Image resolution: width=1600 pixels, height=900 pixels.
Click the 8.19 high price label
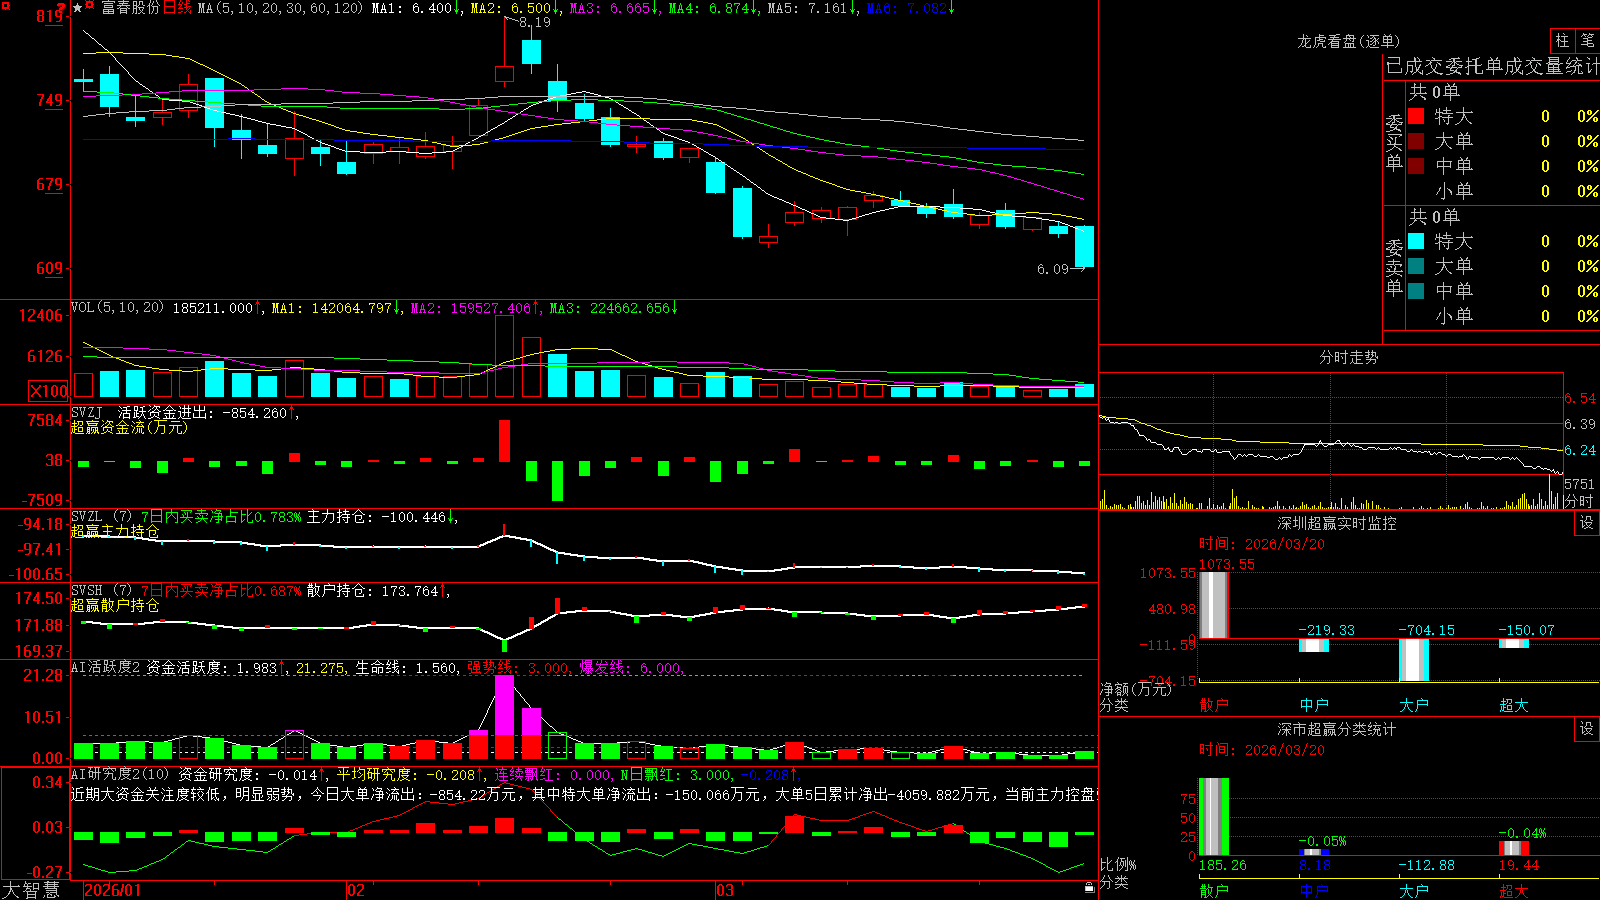(535, 22)
